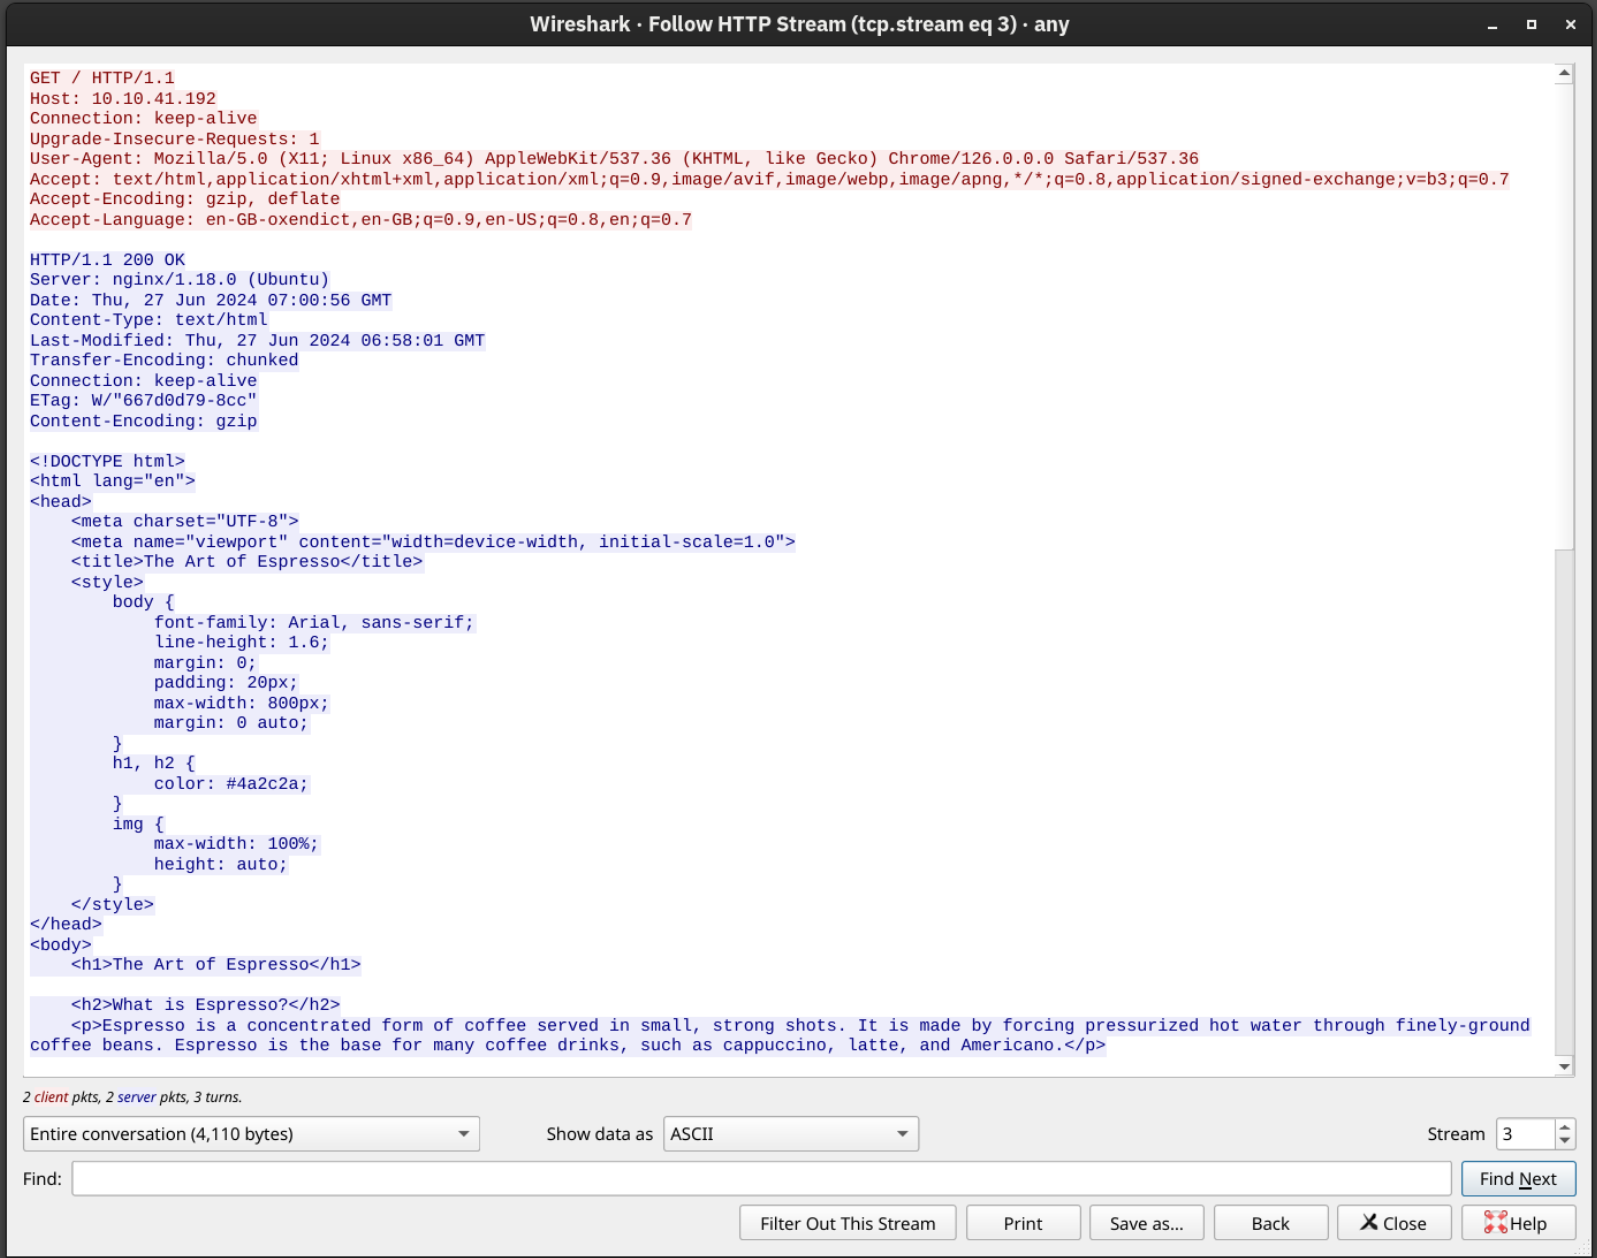Image resolution: width=1597 pixels, height=1258 pixels.
Task: Click the Back button
Action: pyautogui.click(x=1270, y=1223)
